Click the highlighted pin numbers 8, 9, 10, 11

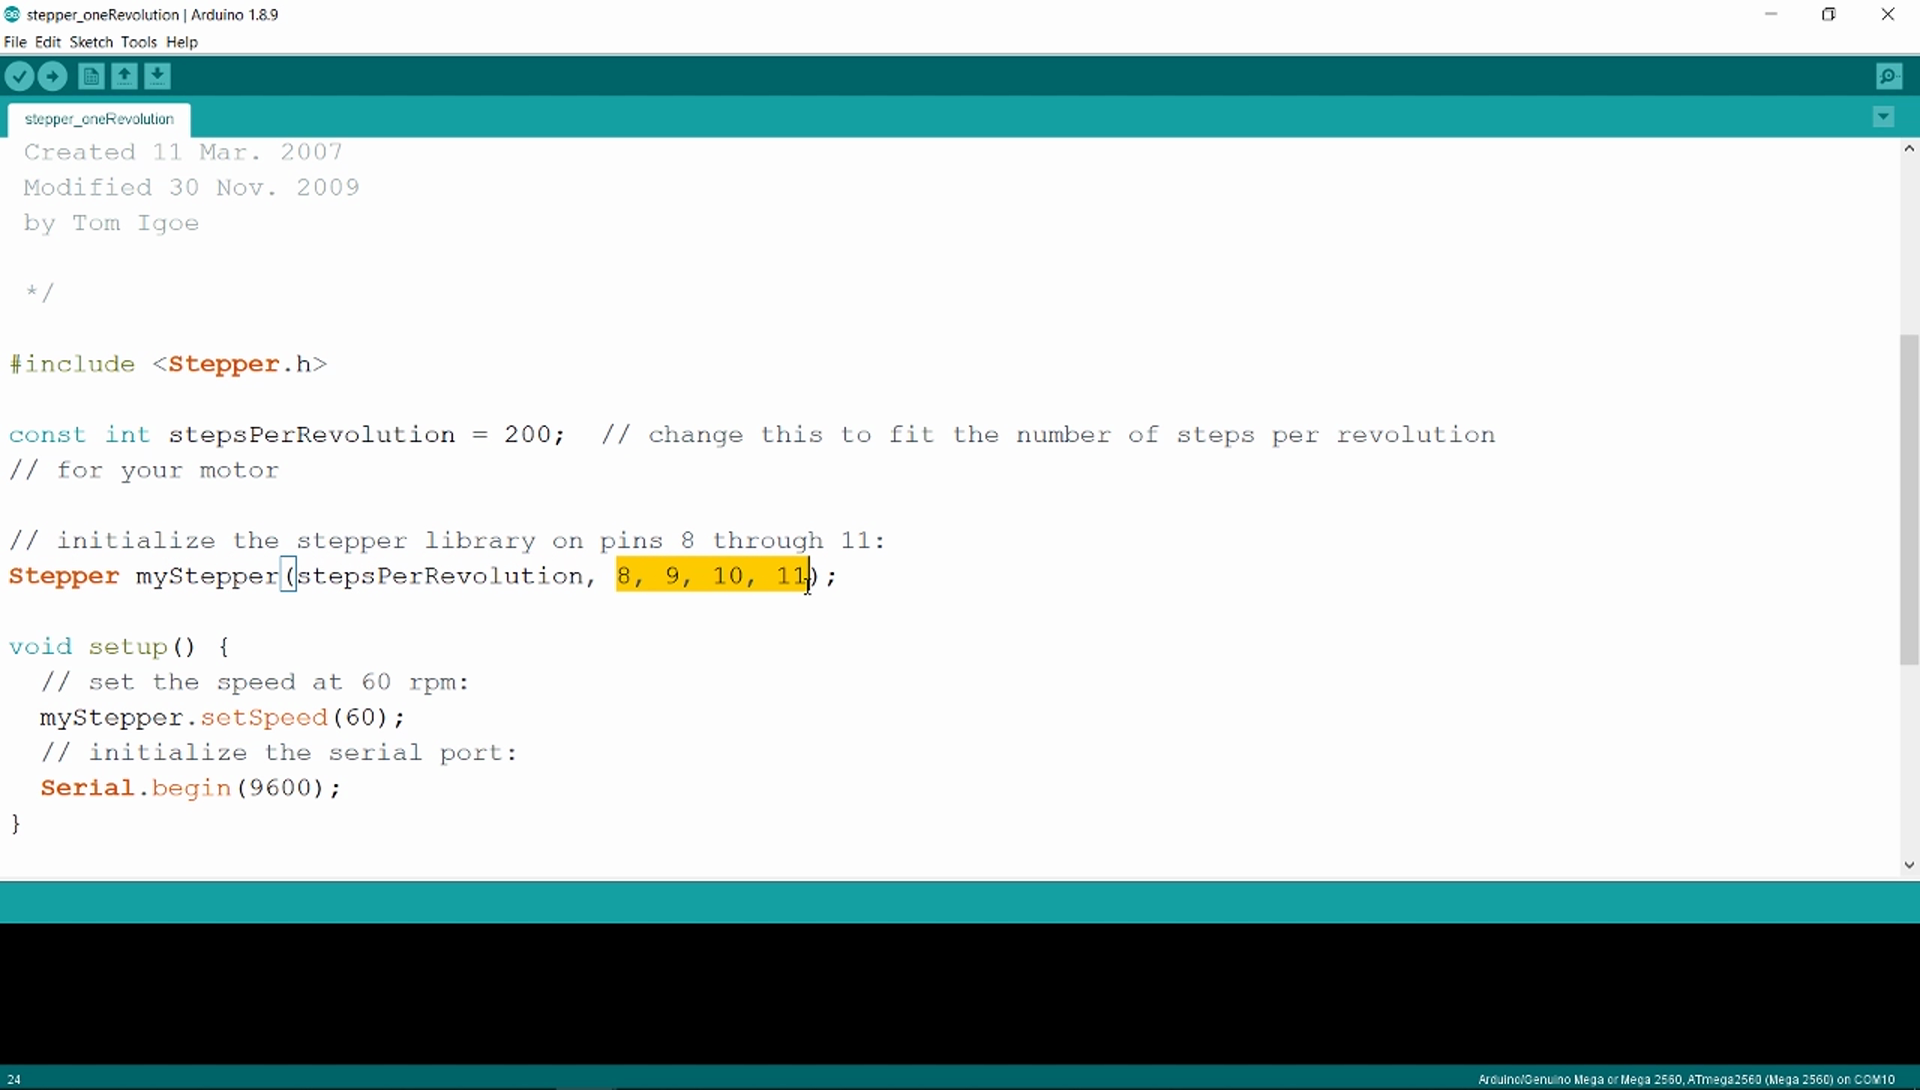pos(712,575)
